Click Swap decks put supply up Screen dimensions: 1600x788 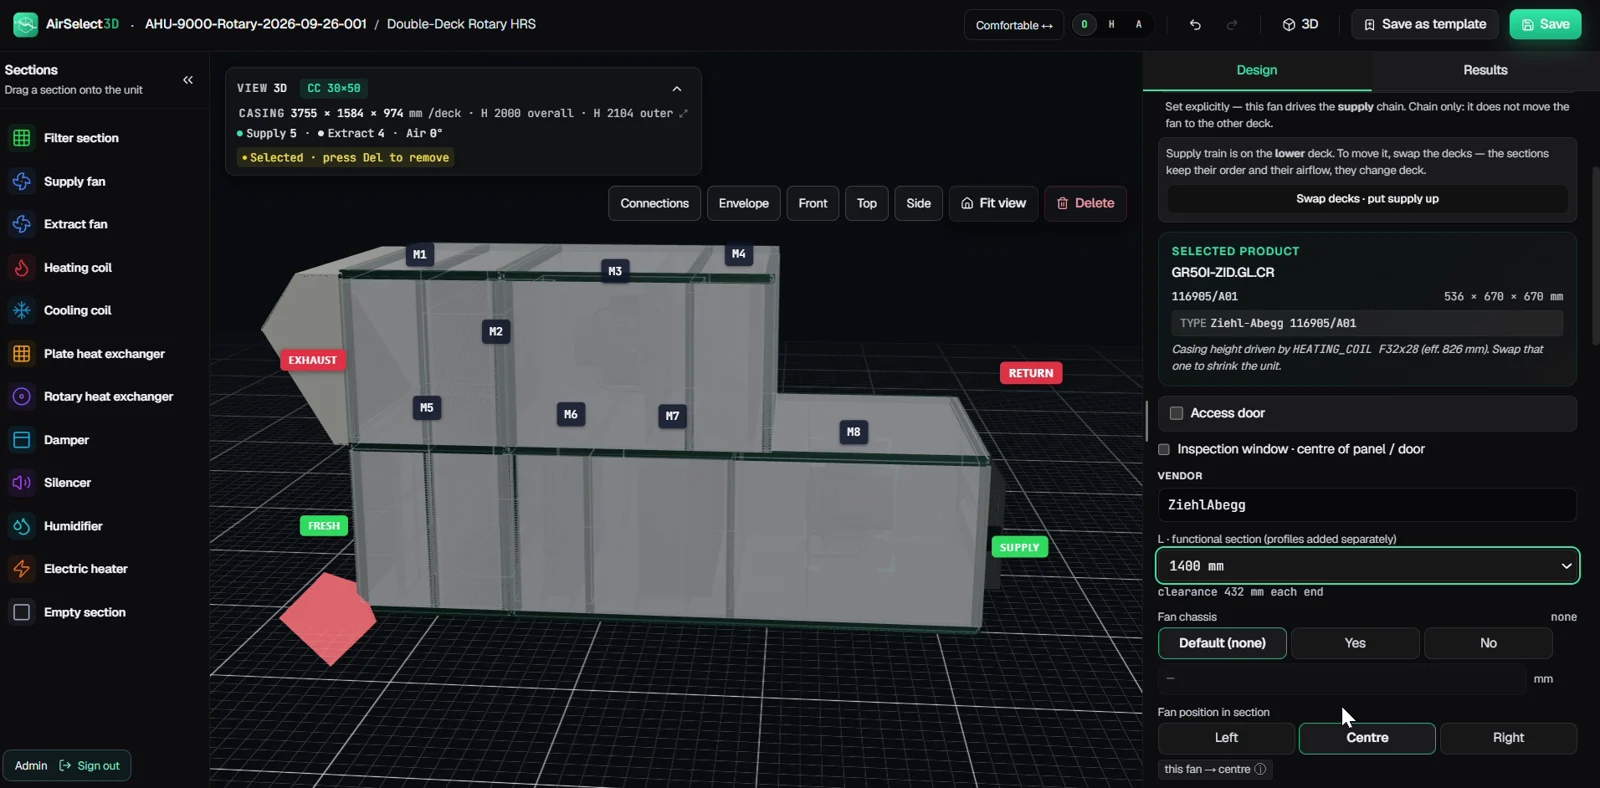pos(1367,199)
